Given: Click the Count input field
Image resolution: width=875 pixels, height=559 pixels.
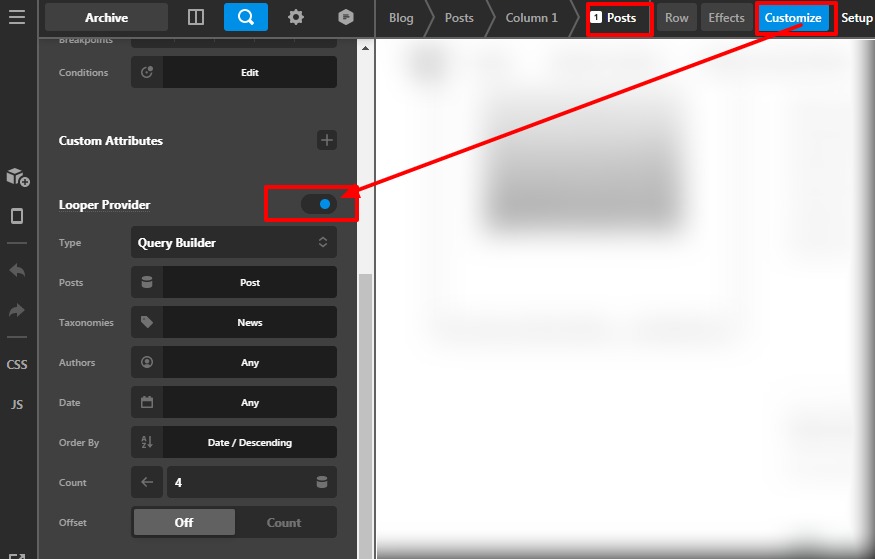Looking at the screenshot, I should coord(252,482).
